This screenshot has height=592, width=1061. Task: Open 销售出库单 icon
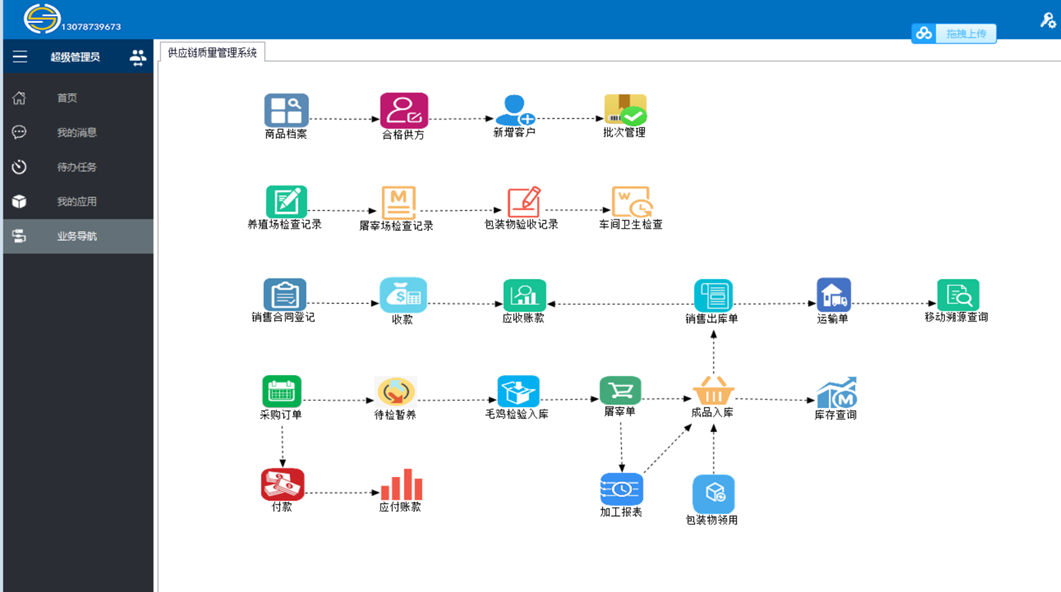[x=713, y=295]
